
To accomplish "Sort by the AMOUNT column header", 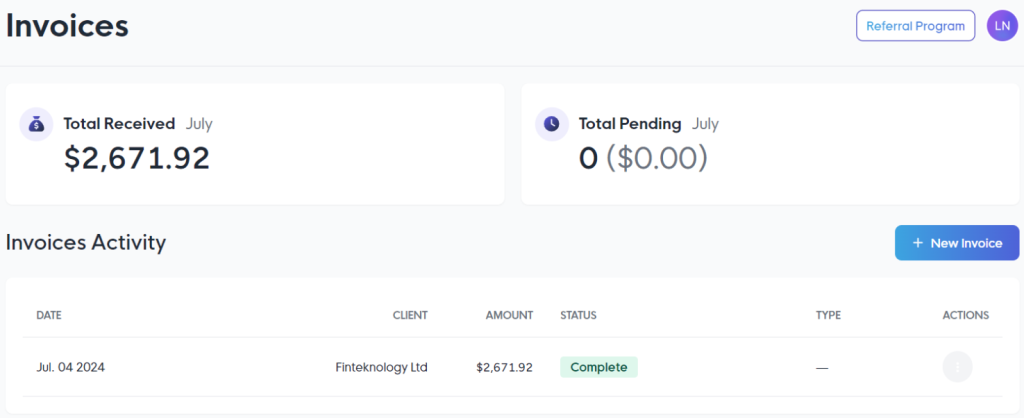I will click(509, 315).
